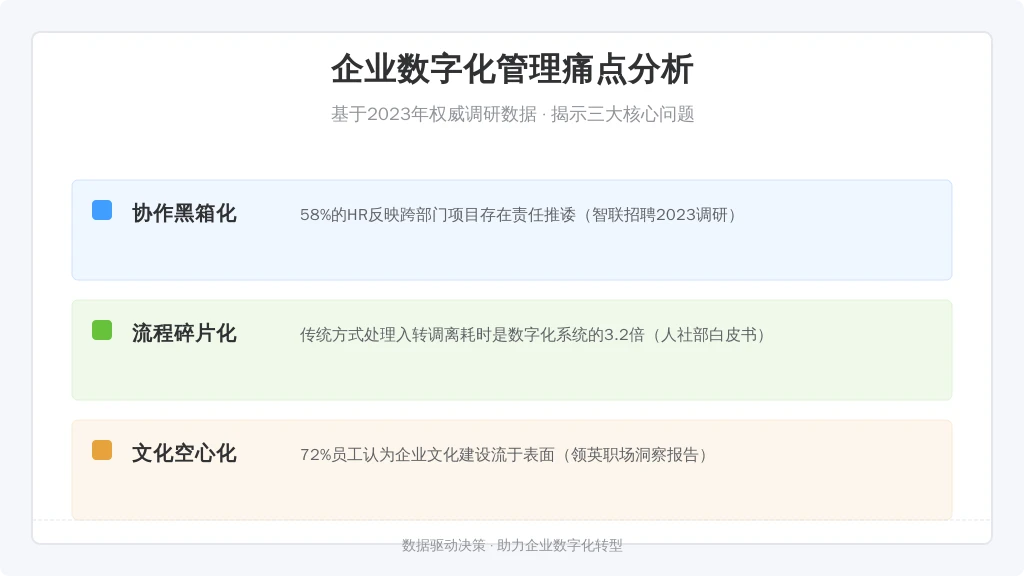Click the subtitle about 2023年权威调研数据

512,114
